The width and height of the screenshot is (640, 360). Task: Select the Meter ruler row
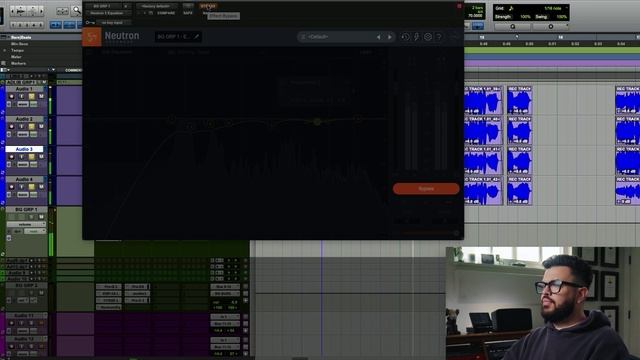[x=16, y=57]
